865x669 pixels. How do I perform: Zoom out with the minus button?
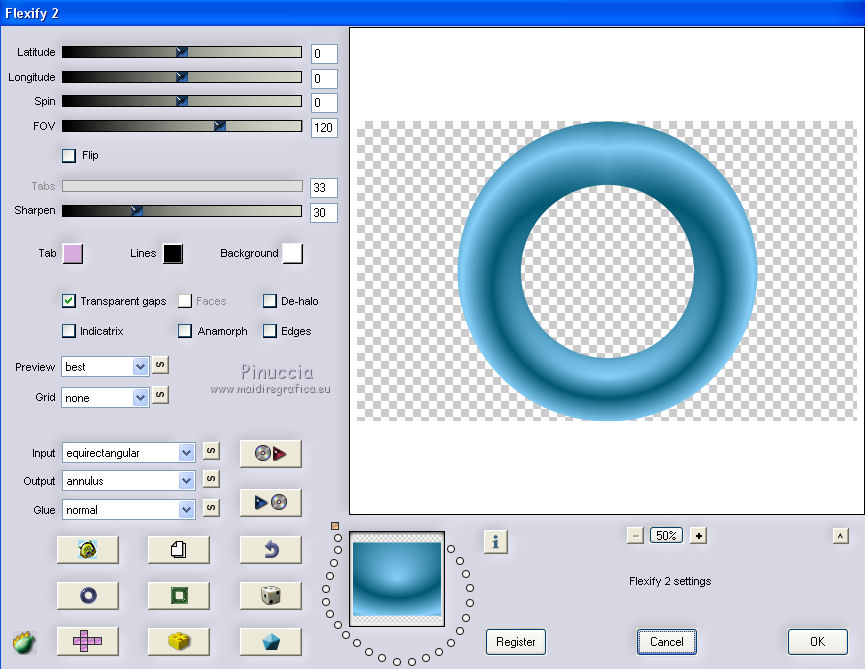point(635,536)
